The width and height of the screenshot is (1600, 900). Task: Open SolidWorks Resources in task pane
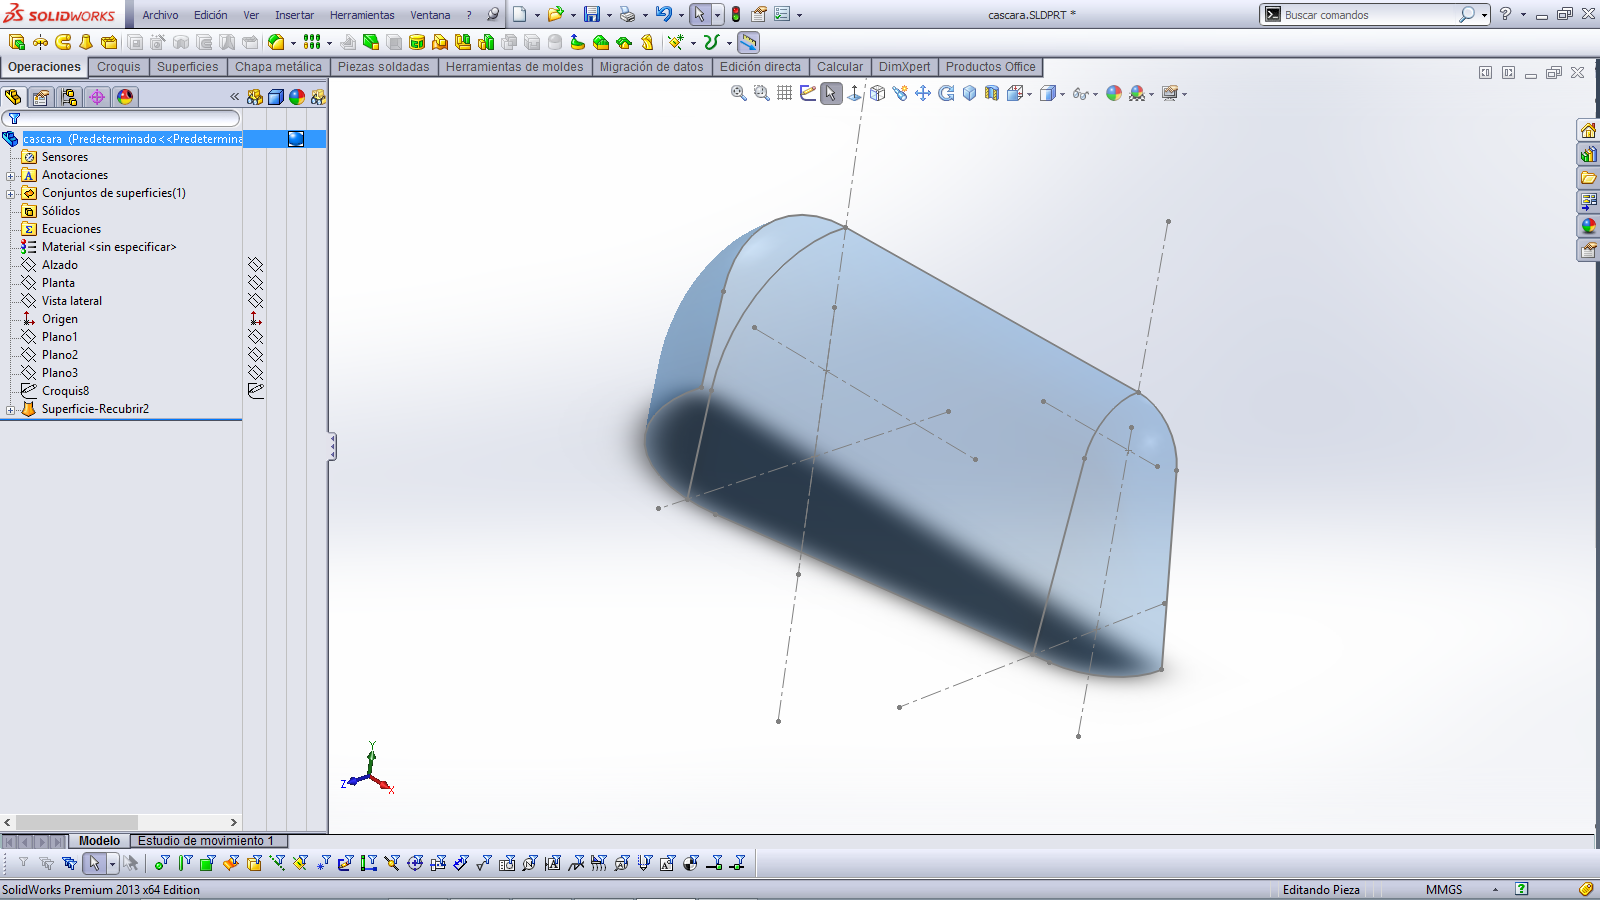click(x=1588, y=131)
